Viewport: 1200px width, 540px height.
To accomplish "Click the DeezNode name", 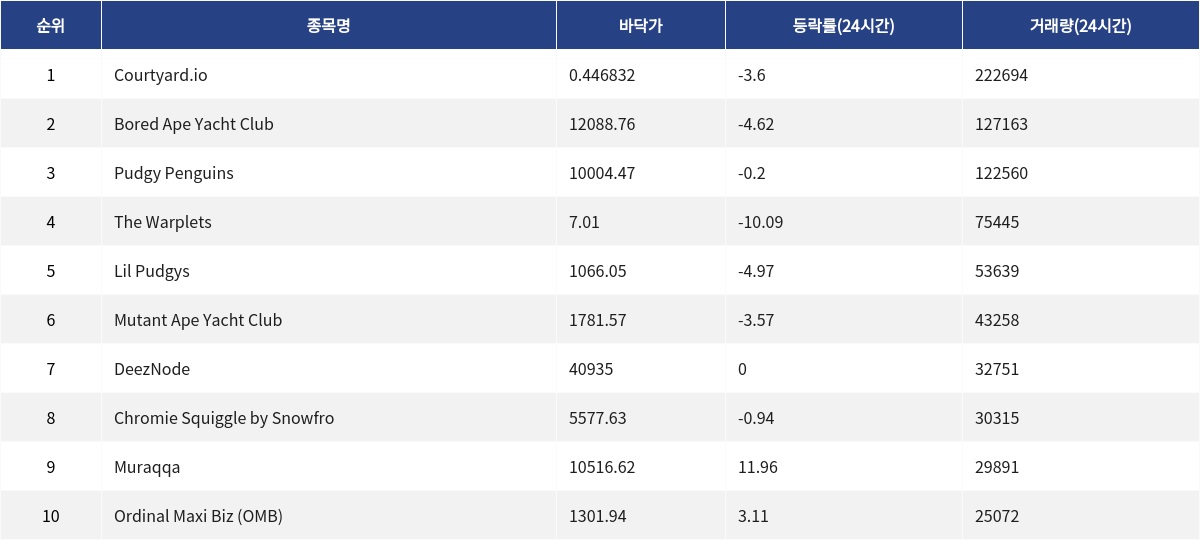I will 152,369.
